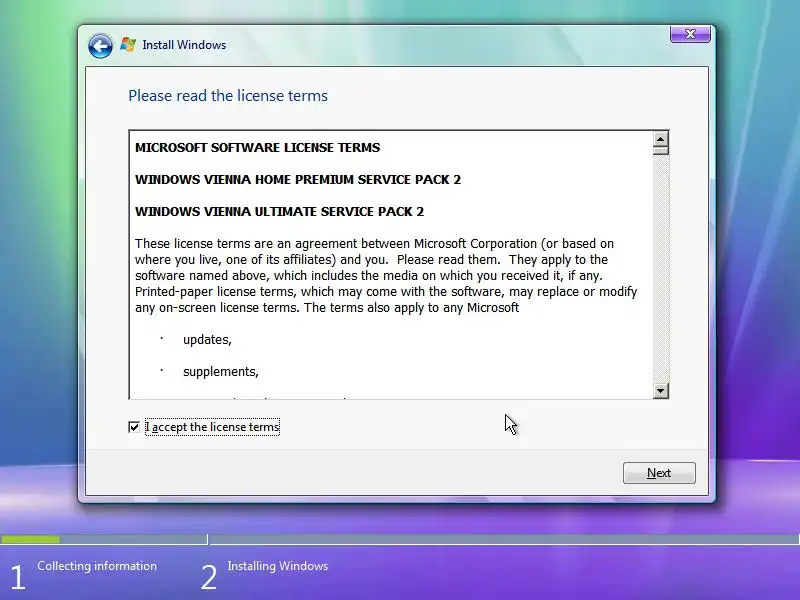Click the 'I accept the license terms' label
This screenshot has width=800, height=600.
[x=212, y=427]
